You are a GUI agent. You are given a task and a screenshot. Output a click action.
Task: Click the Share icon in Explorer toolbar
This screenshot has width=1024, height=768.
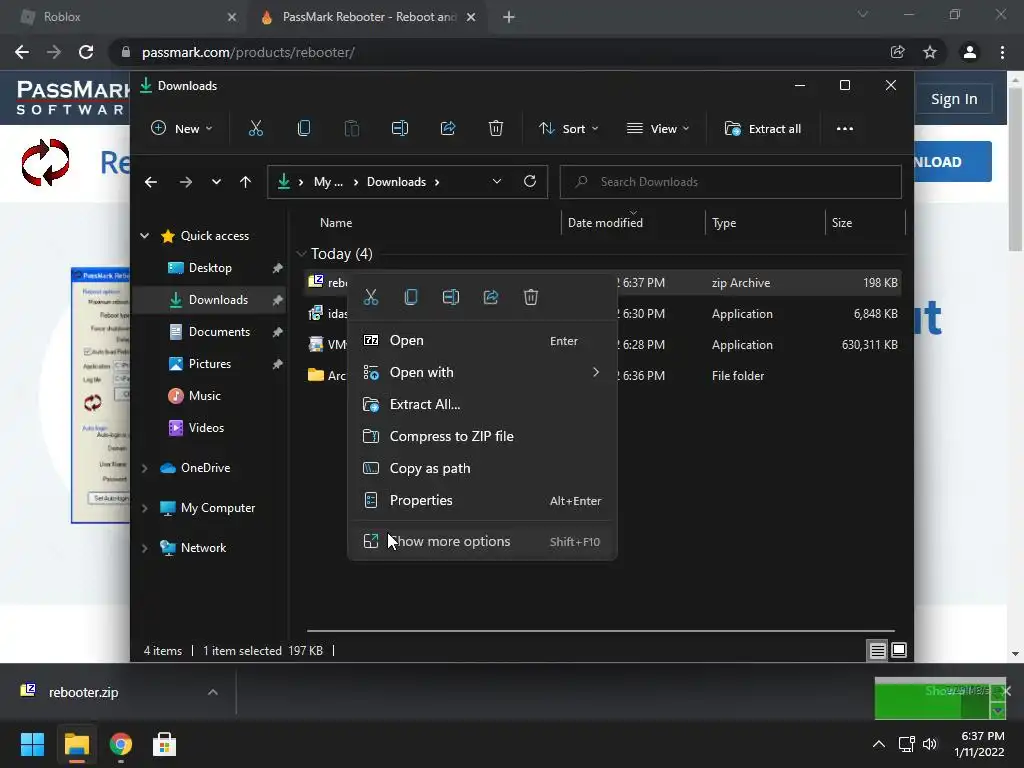448,129
